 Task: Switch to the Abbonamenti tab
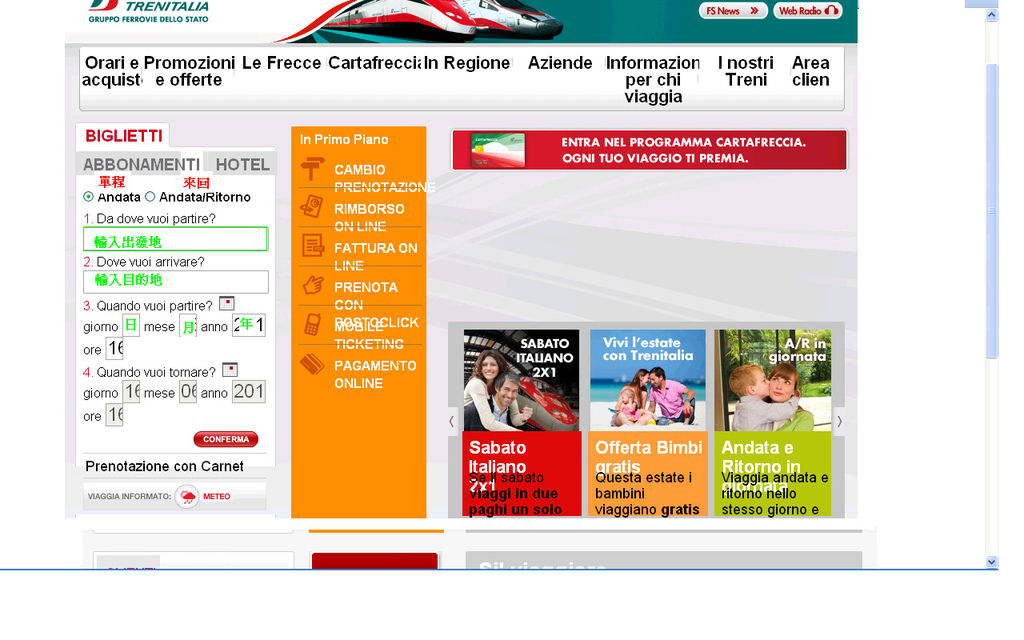[141, 165]
